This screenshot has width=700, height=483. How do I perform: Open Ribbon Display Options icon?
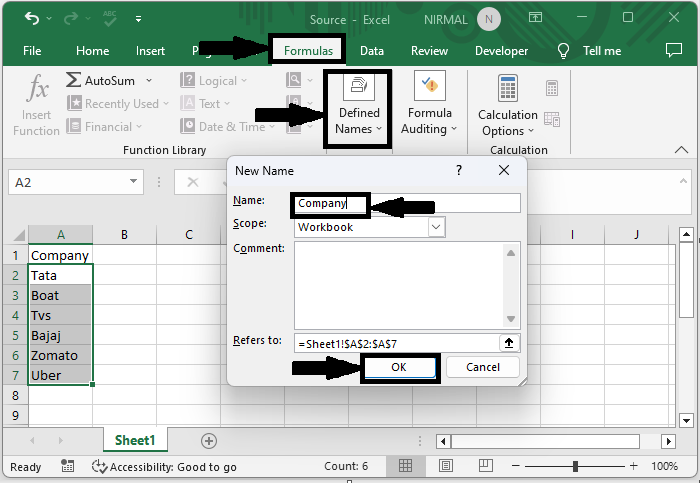tap(535, 18)
